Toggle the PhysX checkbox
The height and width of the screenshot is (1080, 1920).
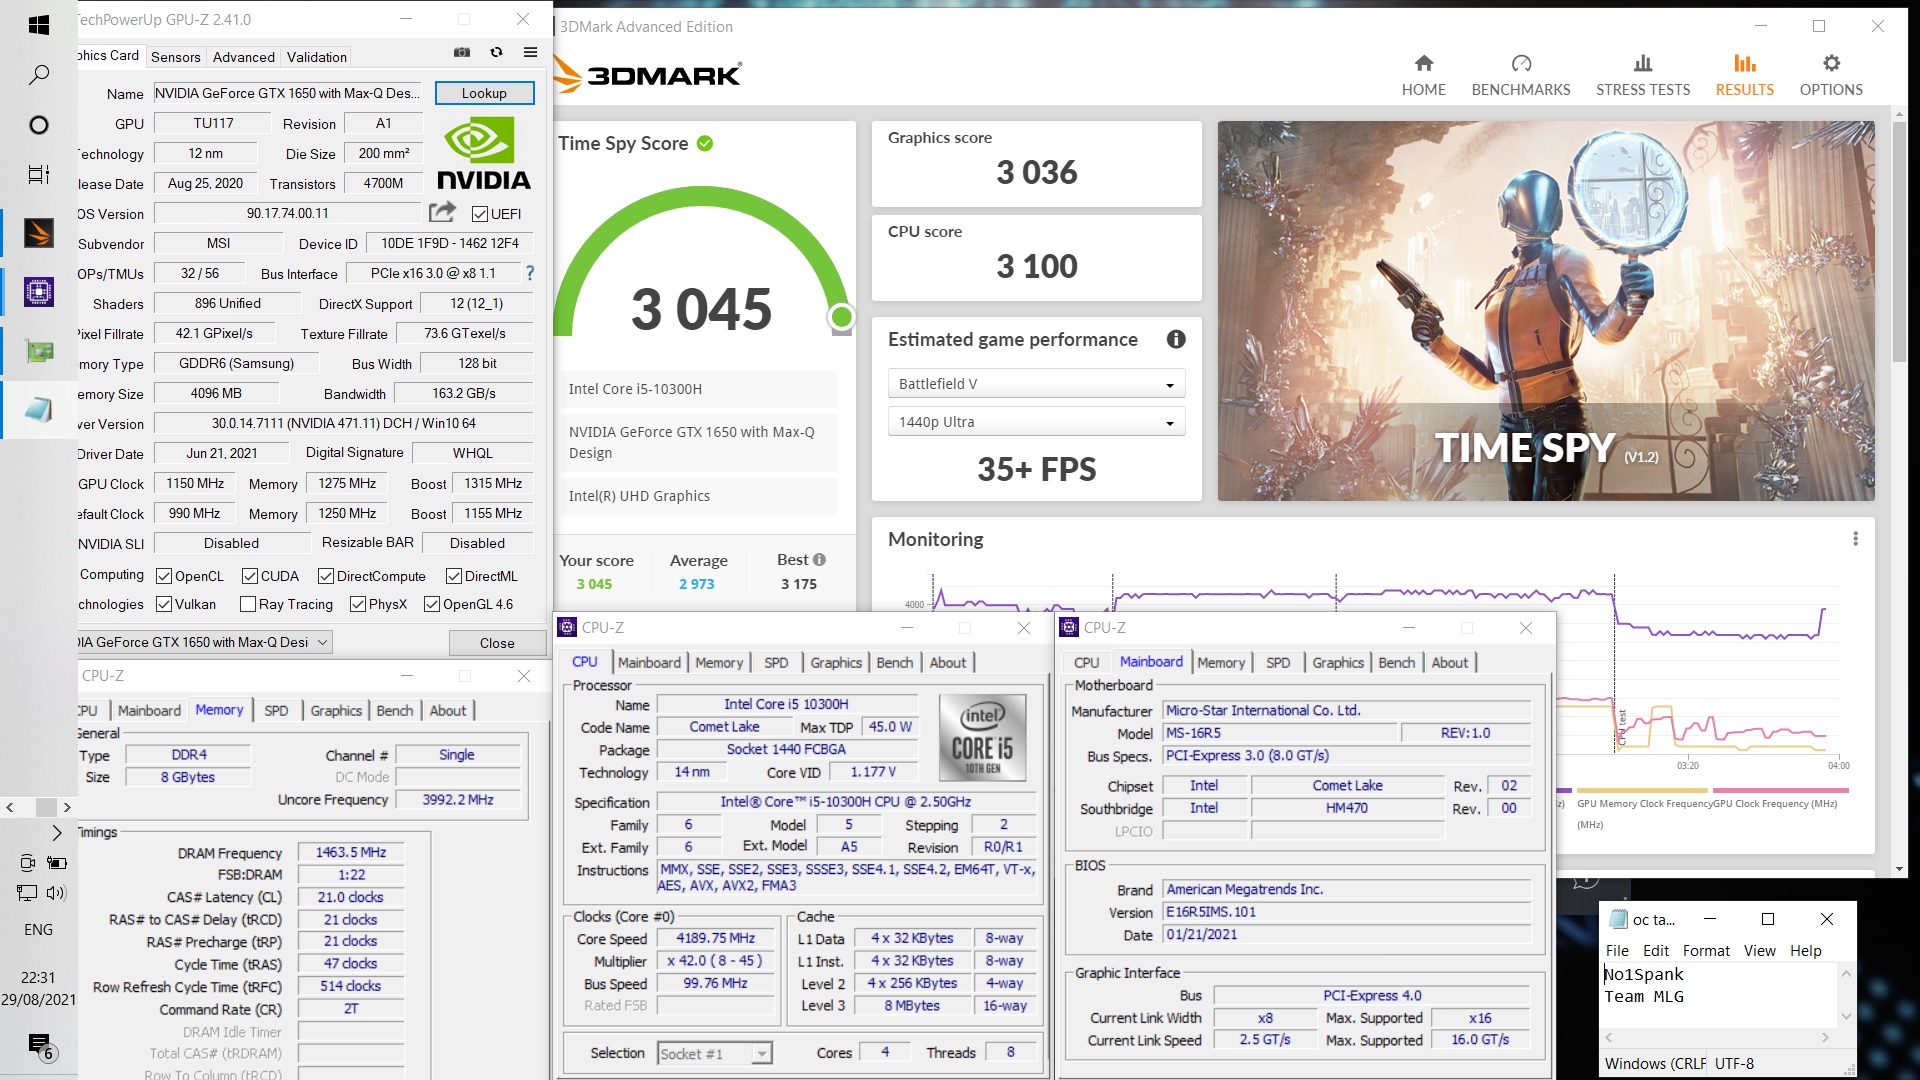pyautogui.click(x=358, y=604)
